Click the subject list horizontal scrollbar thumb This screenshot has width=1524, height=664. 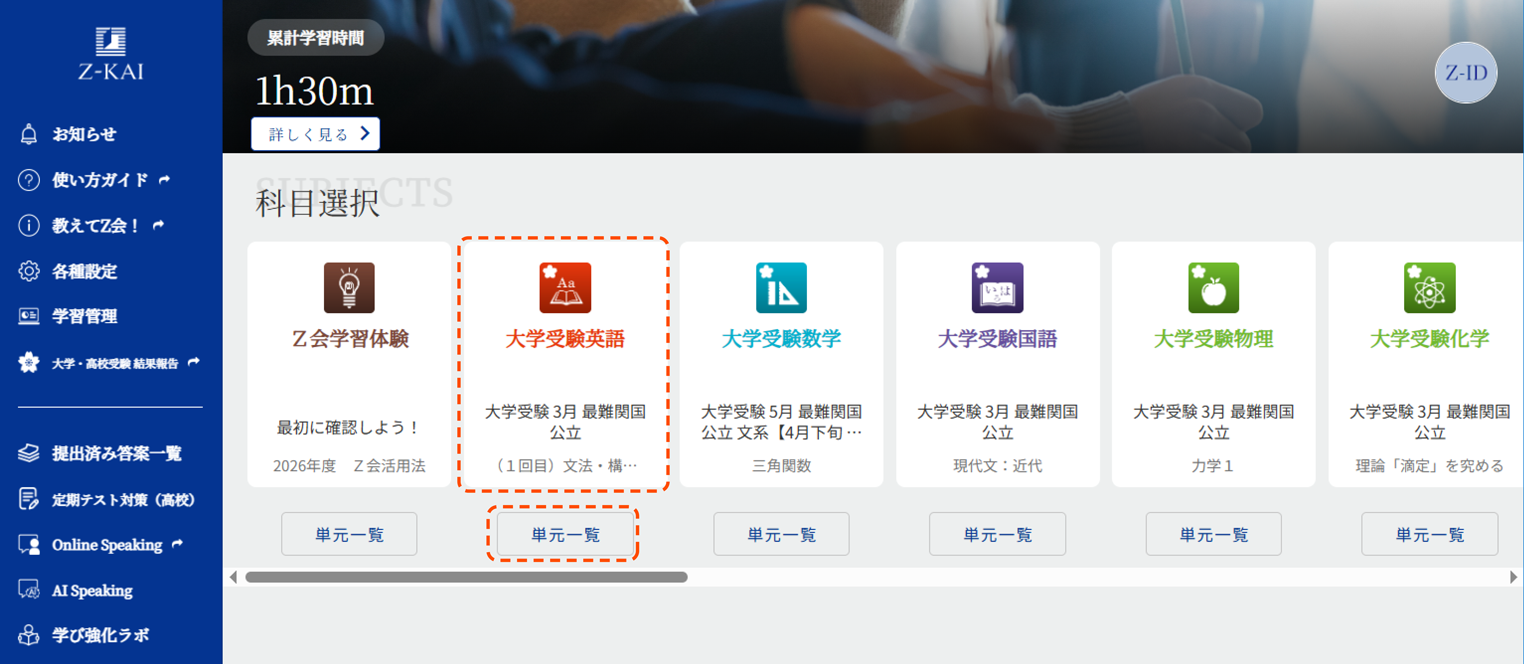466,577
